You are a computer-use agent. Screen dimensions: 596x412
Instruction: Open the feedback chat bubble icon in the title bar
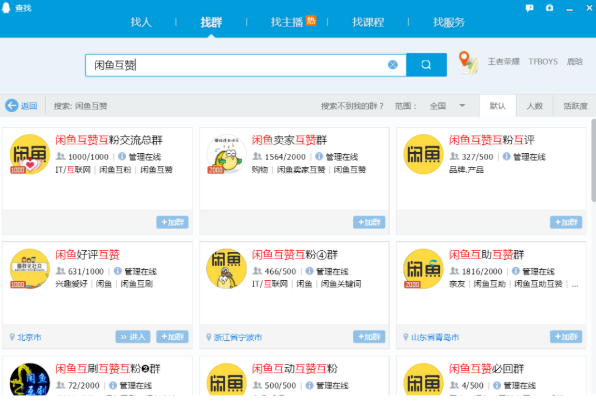pos(529,8)
